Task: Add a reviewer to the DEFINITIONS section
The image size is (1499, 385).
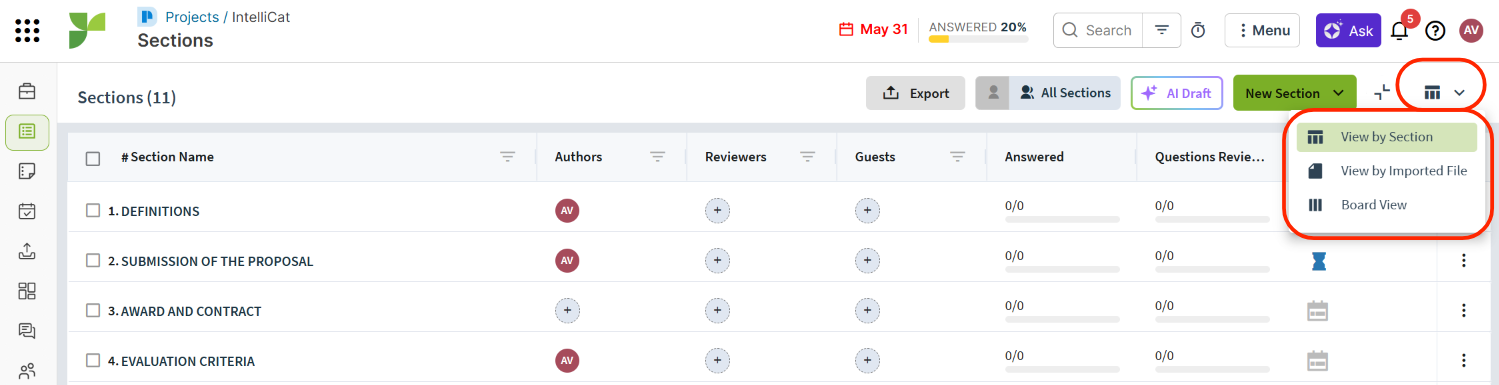Action: click(717, 211)
